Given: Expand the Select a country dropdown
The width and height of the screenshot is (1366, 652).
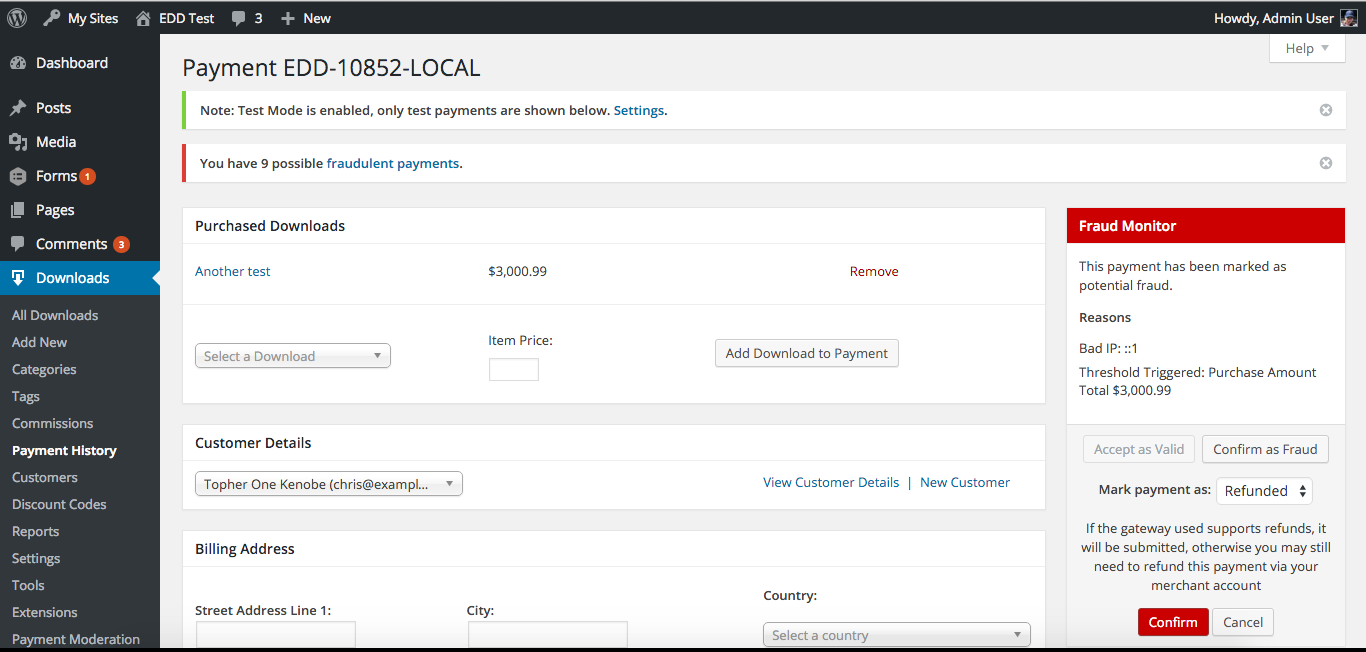Looking at the screenshot, I should [895, 635].
